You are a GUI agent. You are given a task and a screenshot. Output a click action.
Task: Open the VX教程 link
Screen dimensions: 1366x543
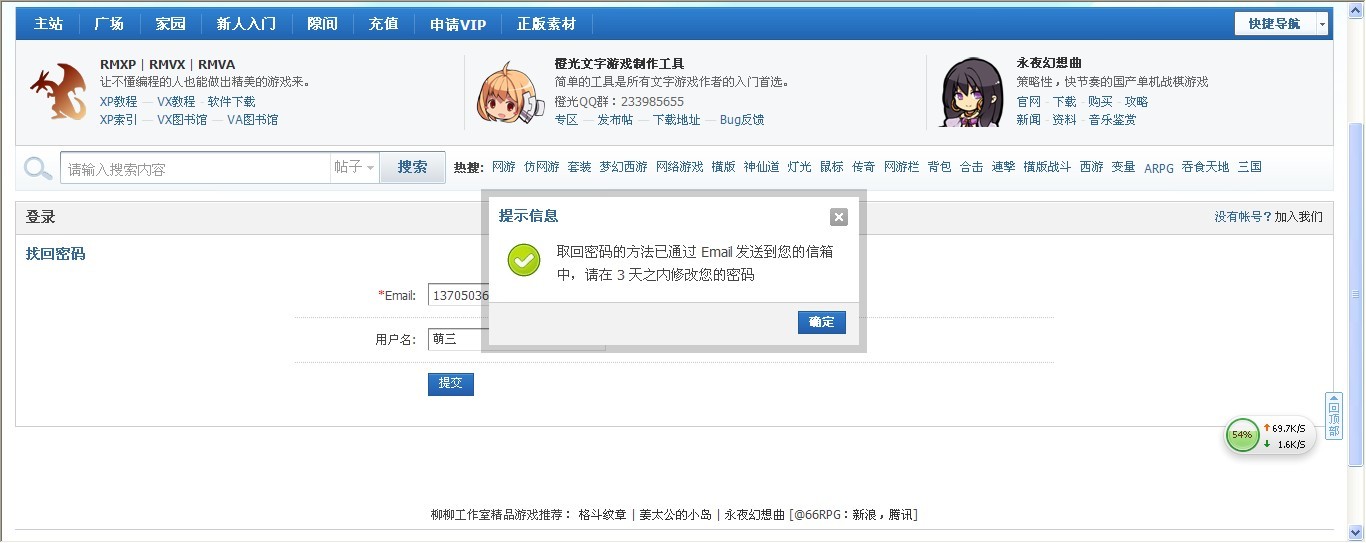tap(176, 102)
